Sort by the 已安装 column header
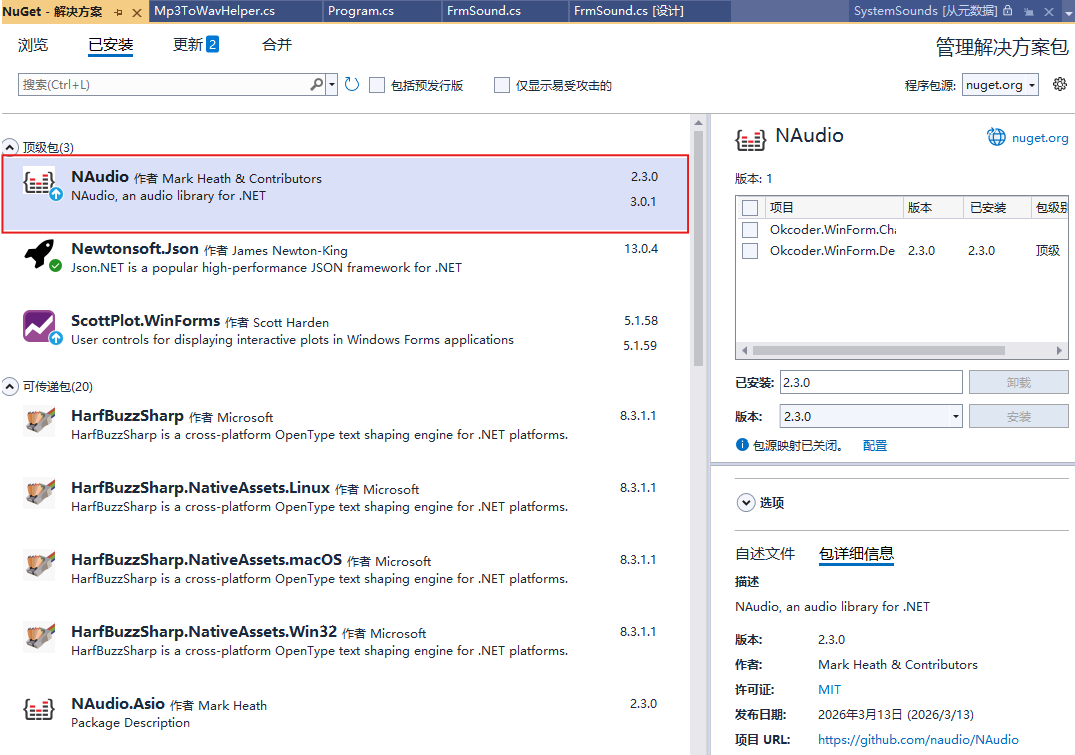The height and width of the screenshot is (755, 1075). click(996, 208)
